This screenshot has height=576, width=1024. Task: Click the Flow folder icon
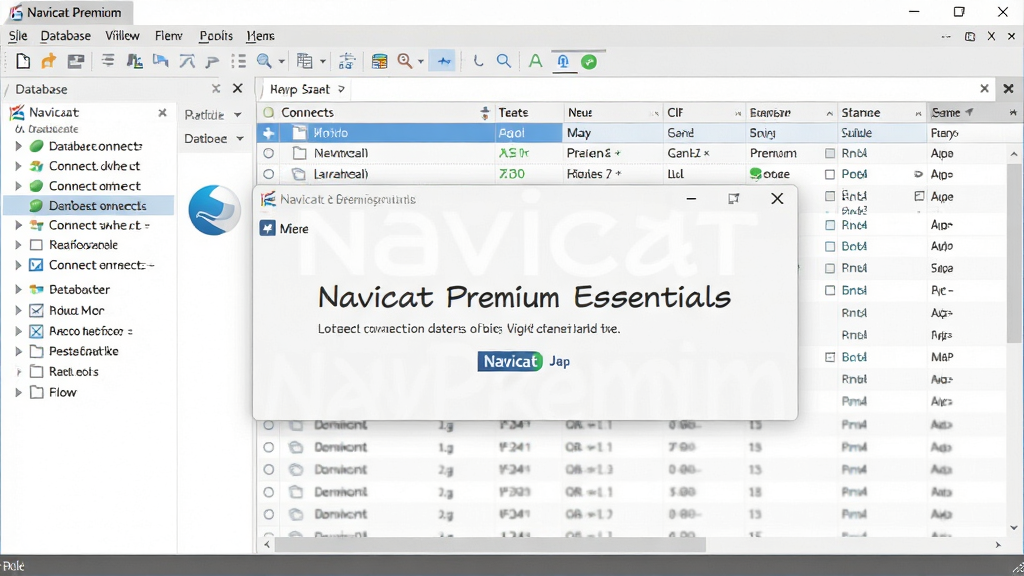(37, 392)
